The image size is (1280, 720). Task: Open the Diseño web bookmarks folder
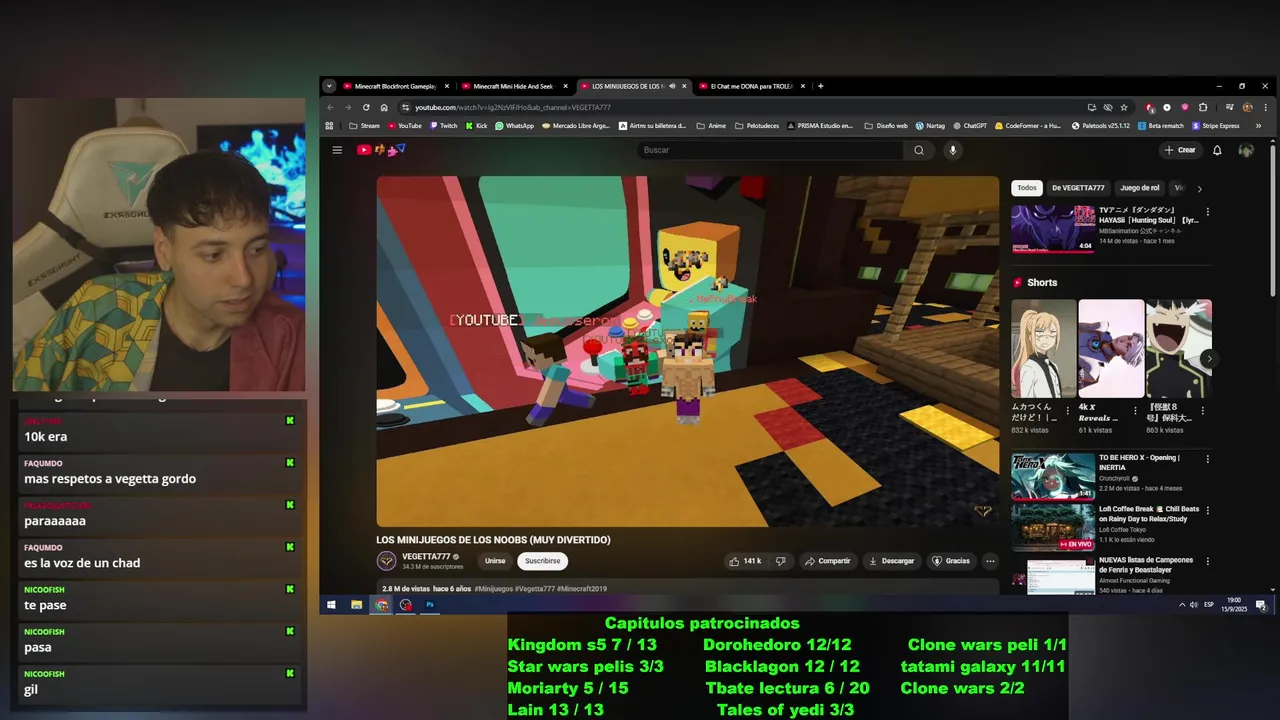[x=886, y=126]
